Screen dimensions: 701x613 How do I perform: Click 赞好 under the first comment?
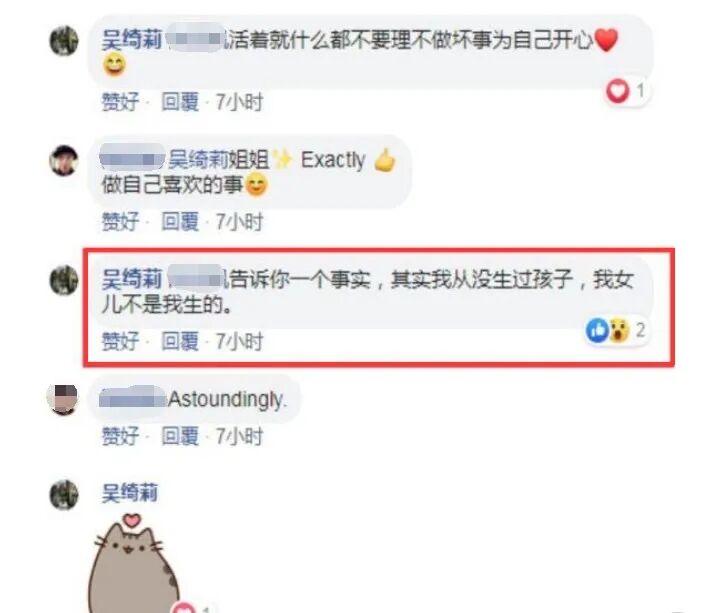click(x=120, y=102)
